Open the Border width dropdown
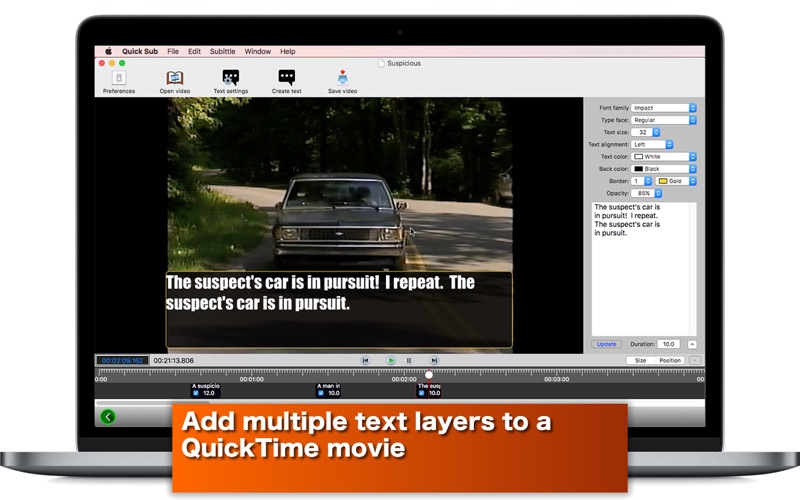The height and width of the screenshot is (500, 800). (641, 181)
